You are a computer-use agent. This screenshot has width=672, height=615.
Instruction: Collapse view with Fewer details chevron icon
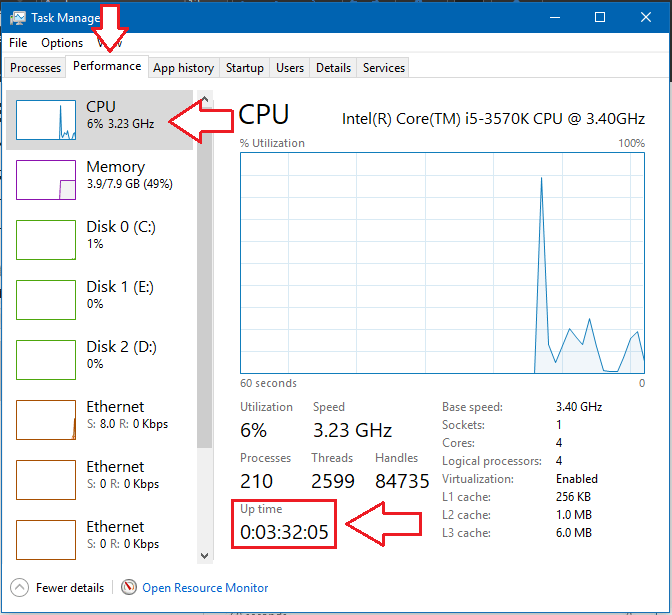tap(19, 588)
